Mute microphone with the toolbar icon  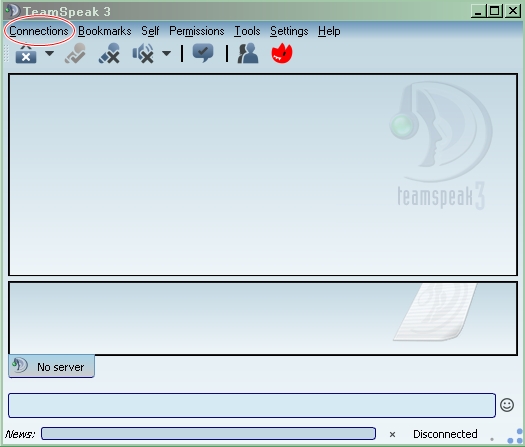pyautogui.click(x=109, y=54)
